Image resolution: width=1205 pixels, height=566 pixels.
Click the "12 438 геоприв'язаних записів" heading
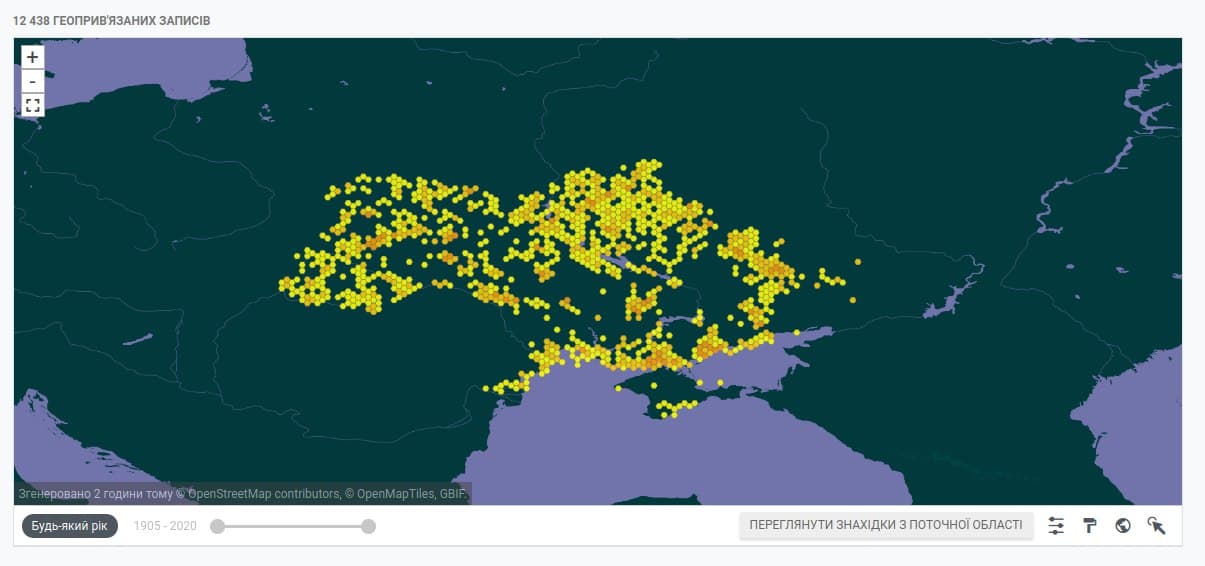coord(112,20)
